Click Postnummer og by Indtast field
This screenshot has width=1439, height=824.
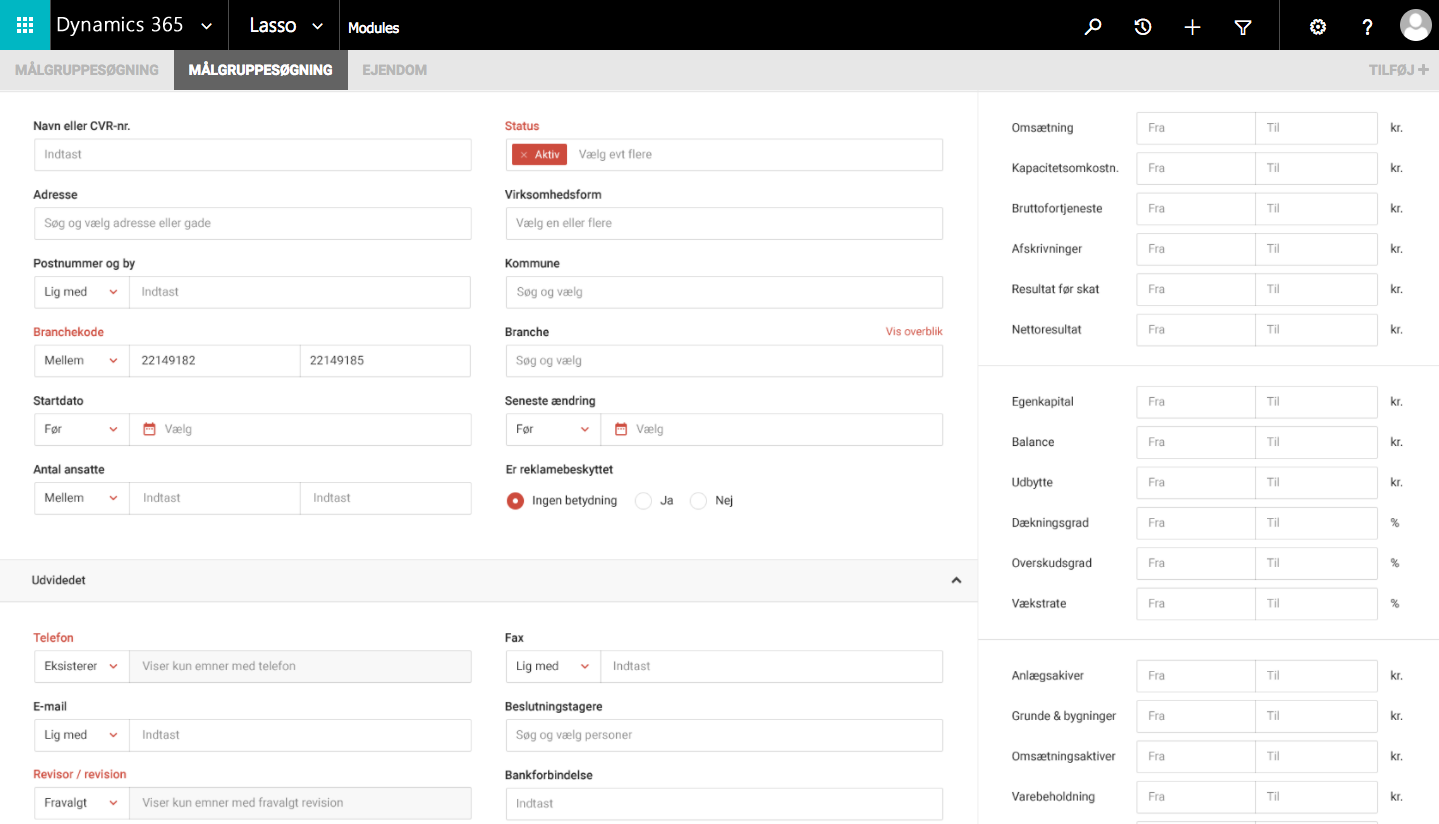(x=300, y=292)
